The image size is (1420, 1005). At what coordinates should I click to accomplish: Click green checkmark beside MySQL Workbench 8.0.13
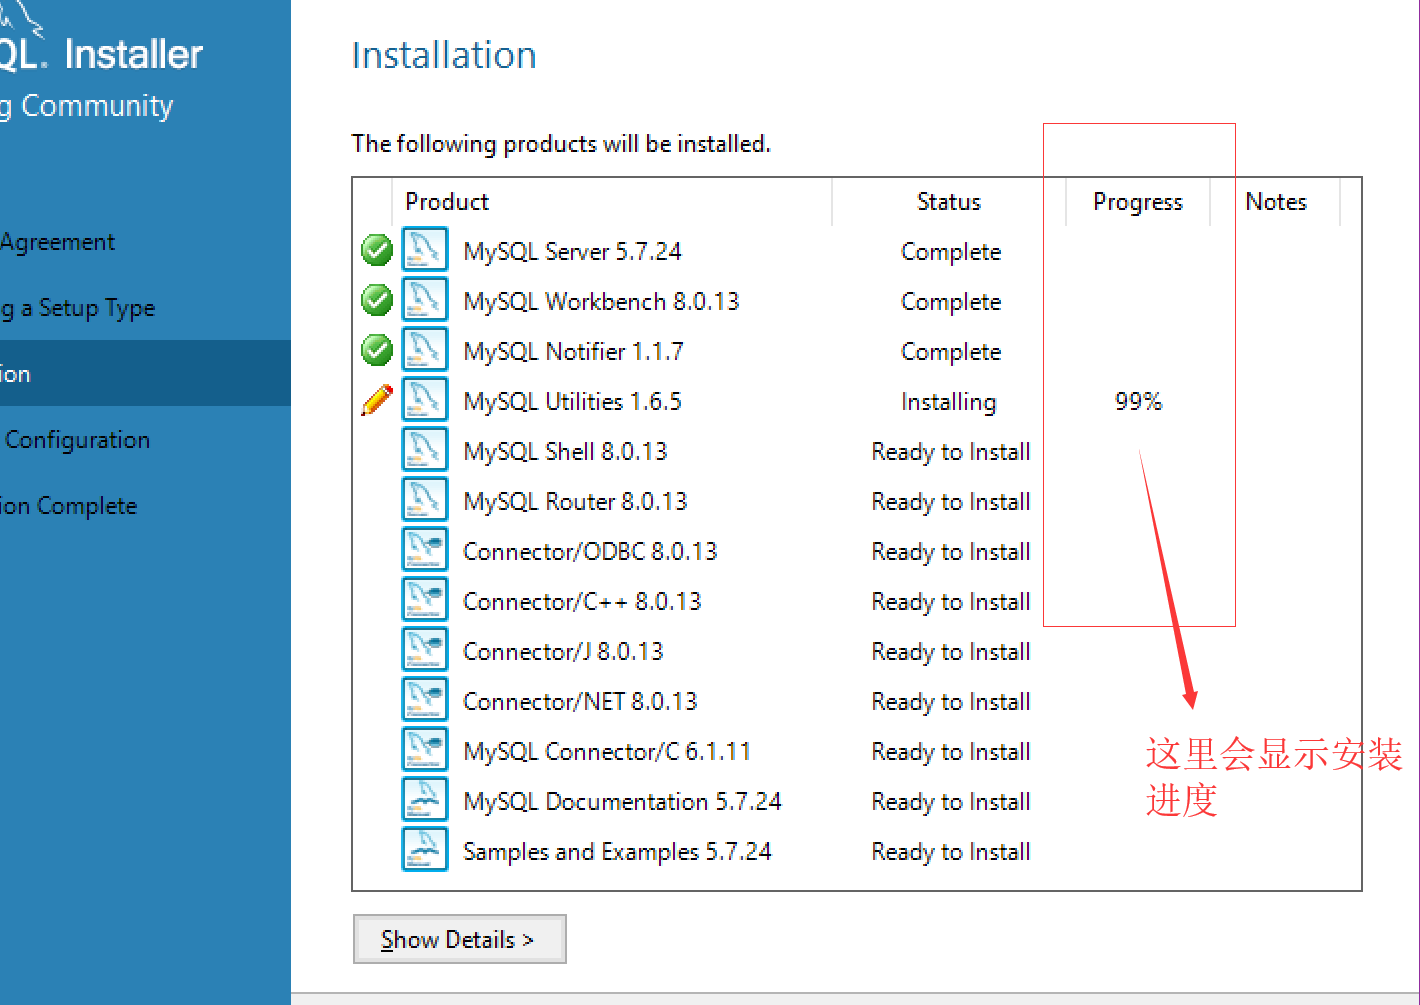pos(377,300)
